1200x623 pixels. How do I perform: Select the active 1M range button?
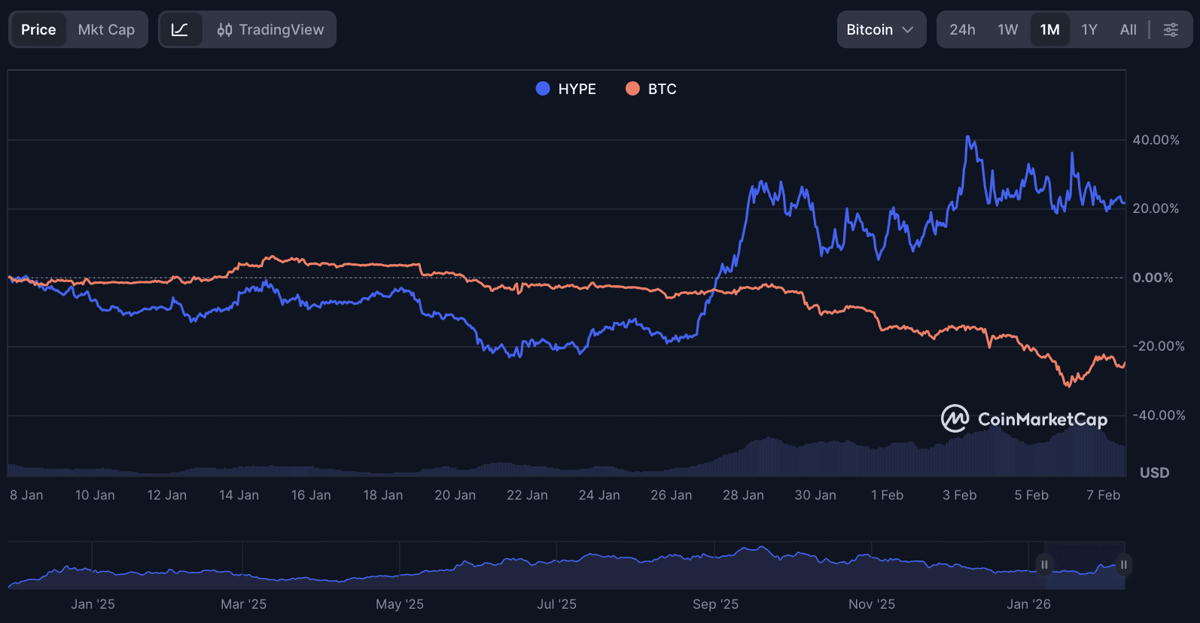pyautogui.click(x=1050, y=30)
